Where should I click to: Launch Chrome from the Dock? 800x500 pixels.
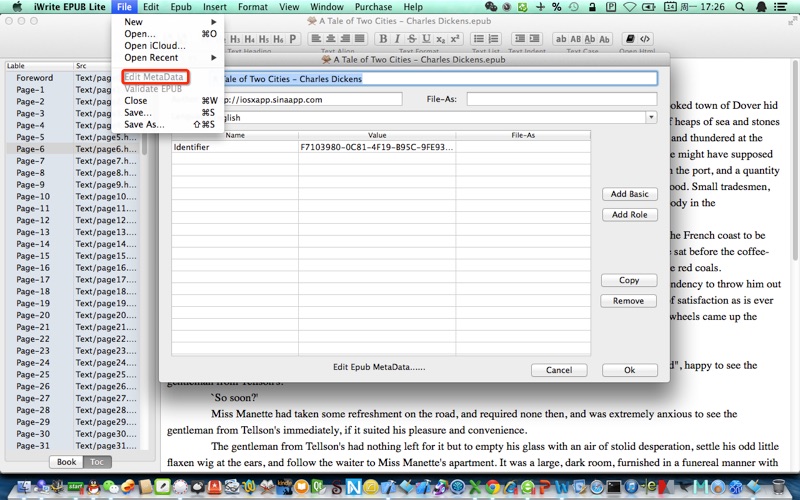coord(492,487)
